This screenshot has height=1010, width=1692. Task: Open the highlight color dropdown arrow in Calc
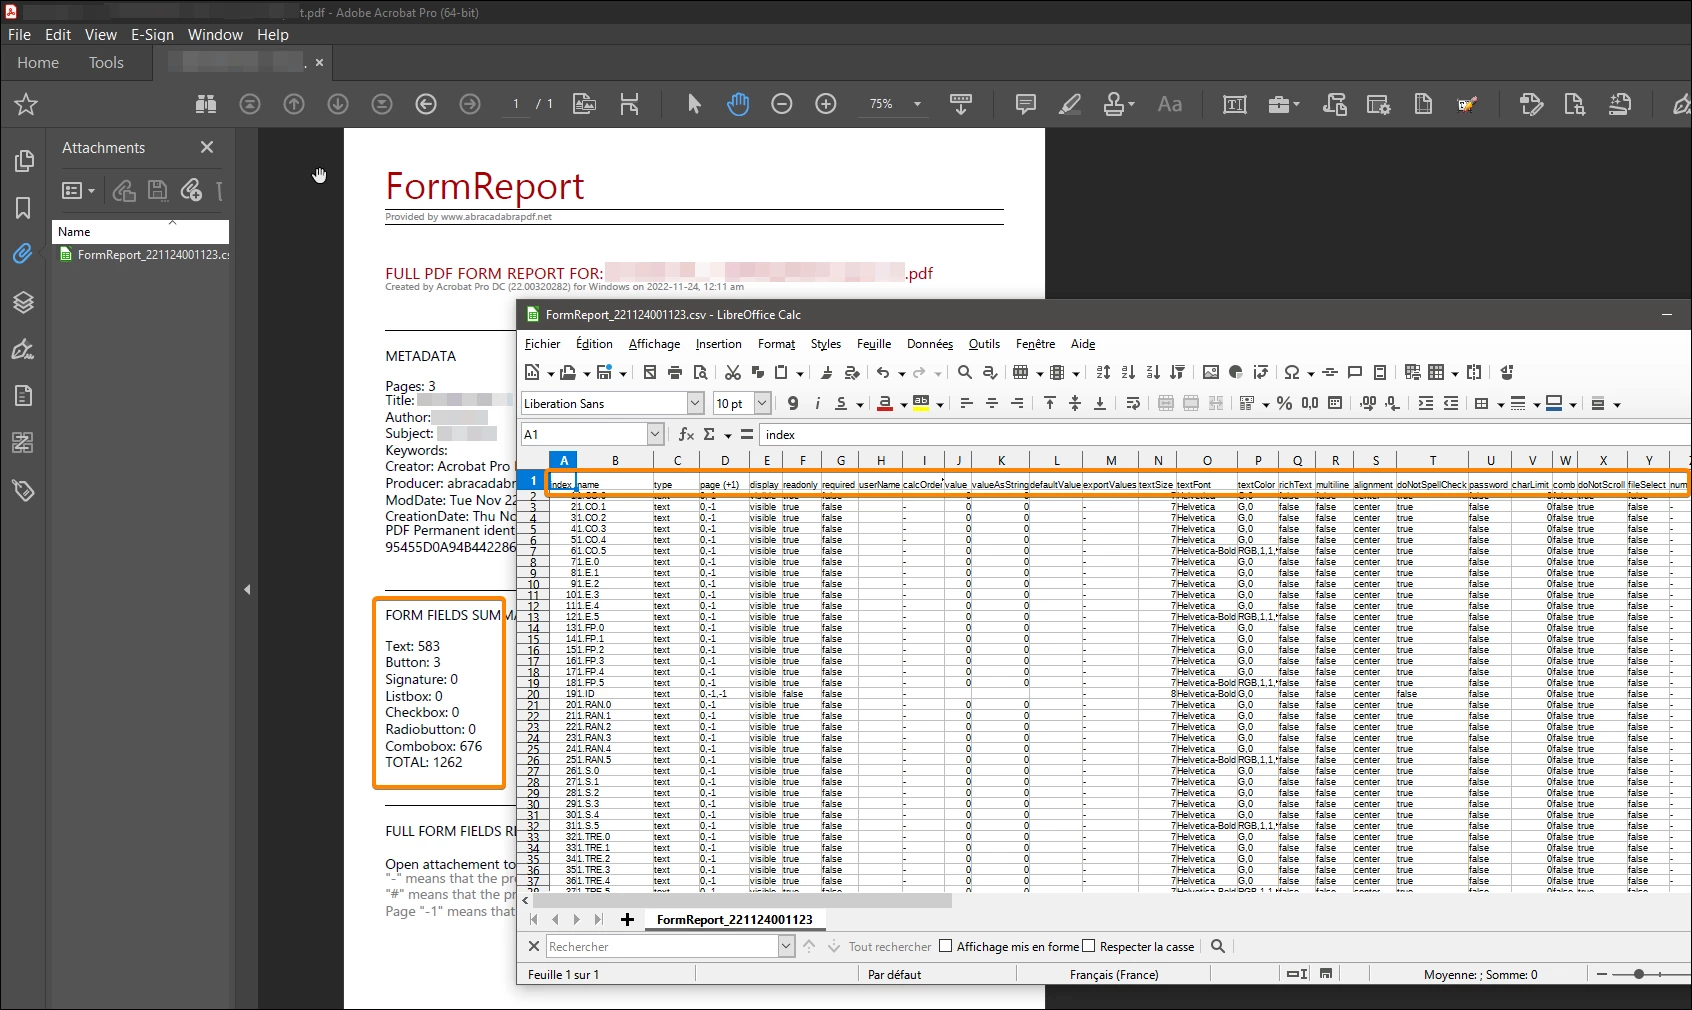[x=940, y=404]
